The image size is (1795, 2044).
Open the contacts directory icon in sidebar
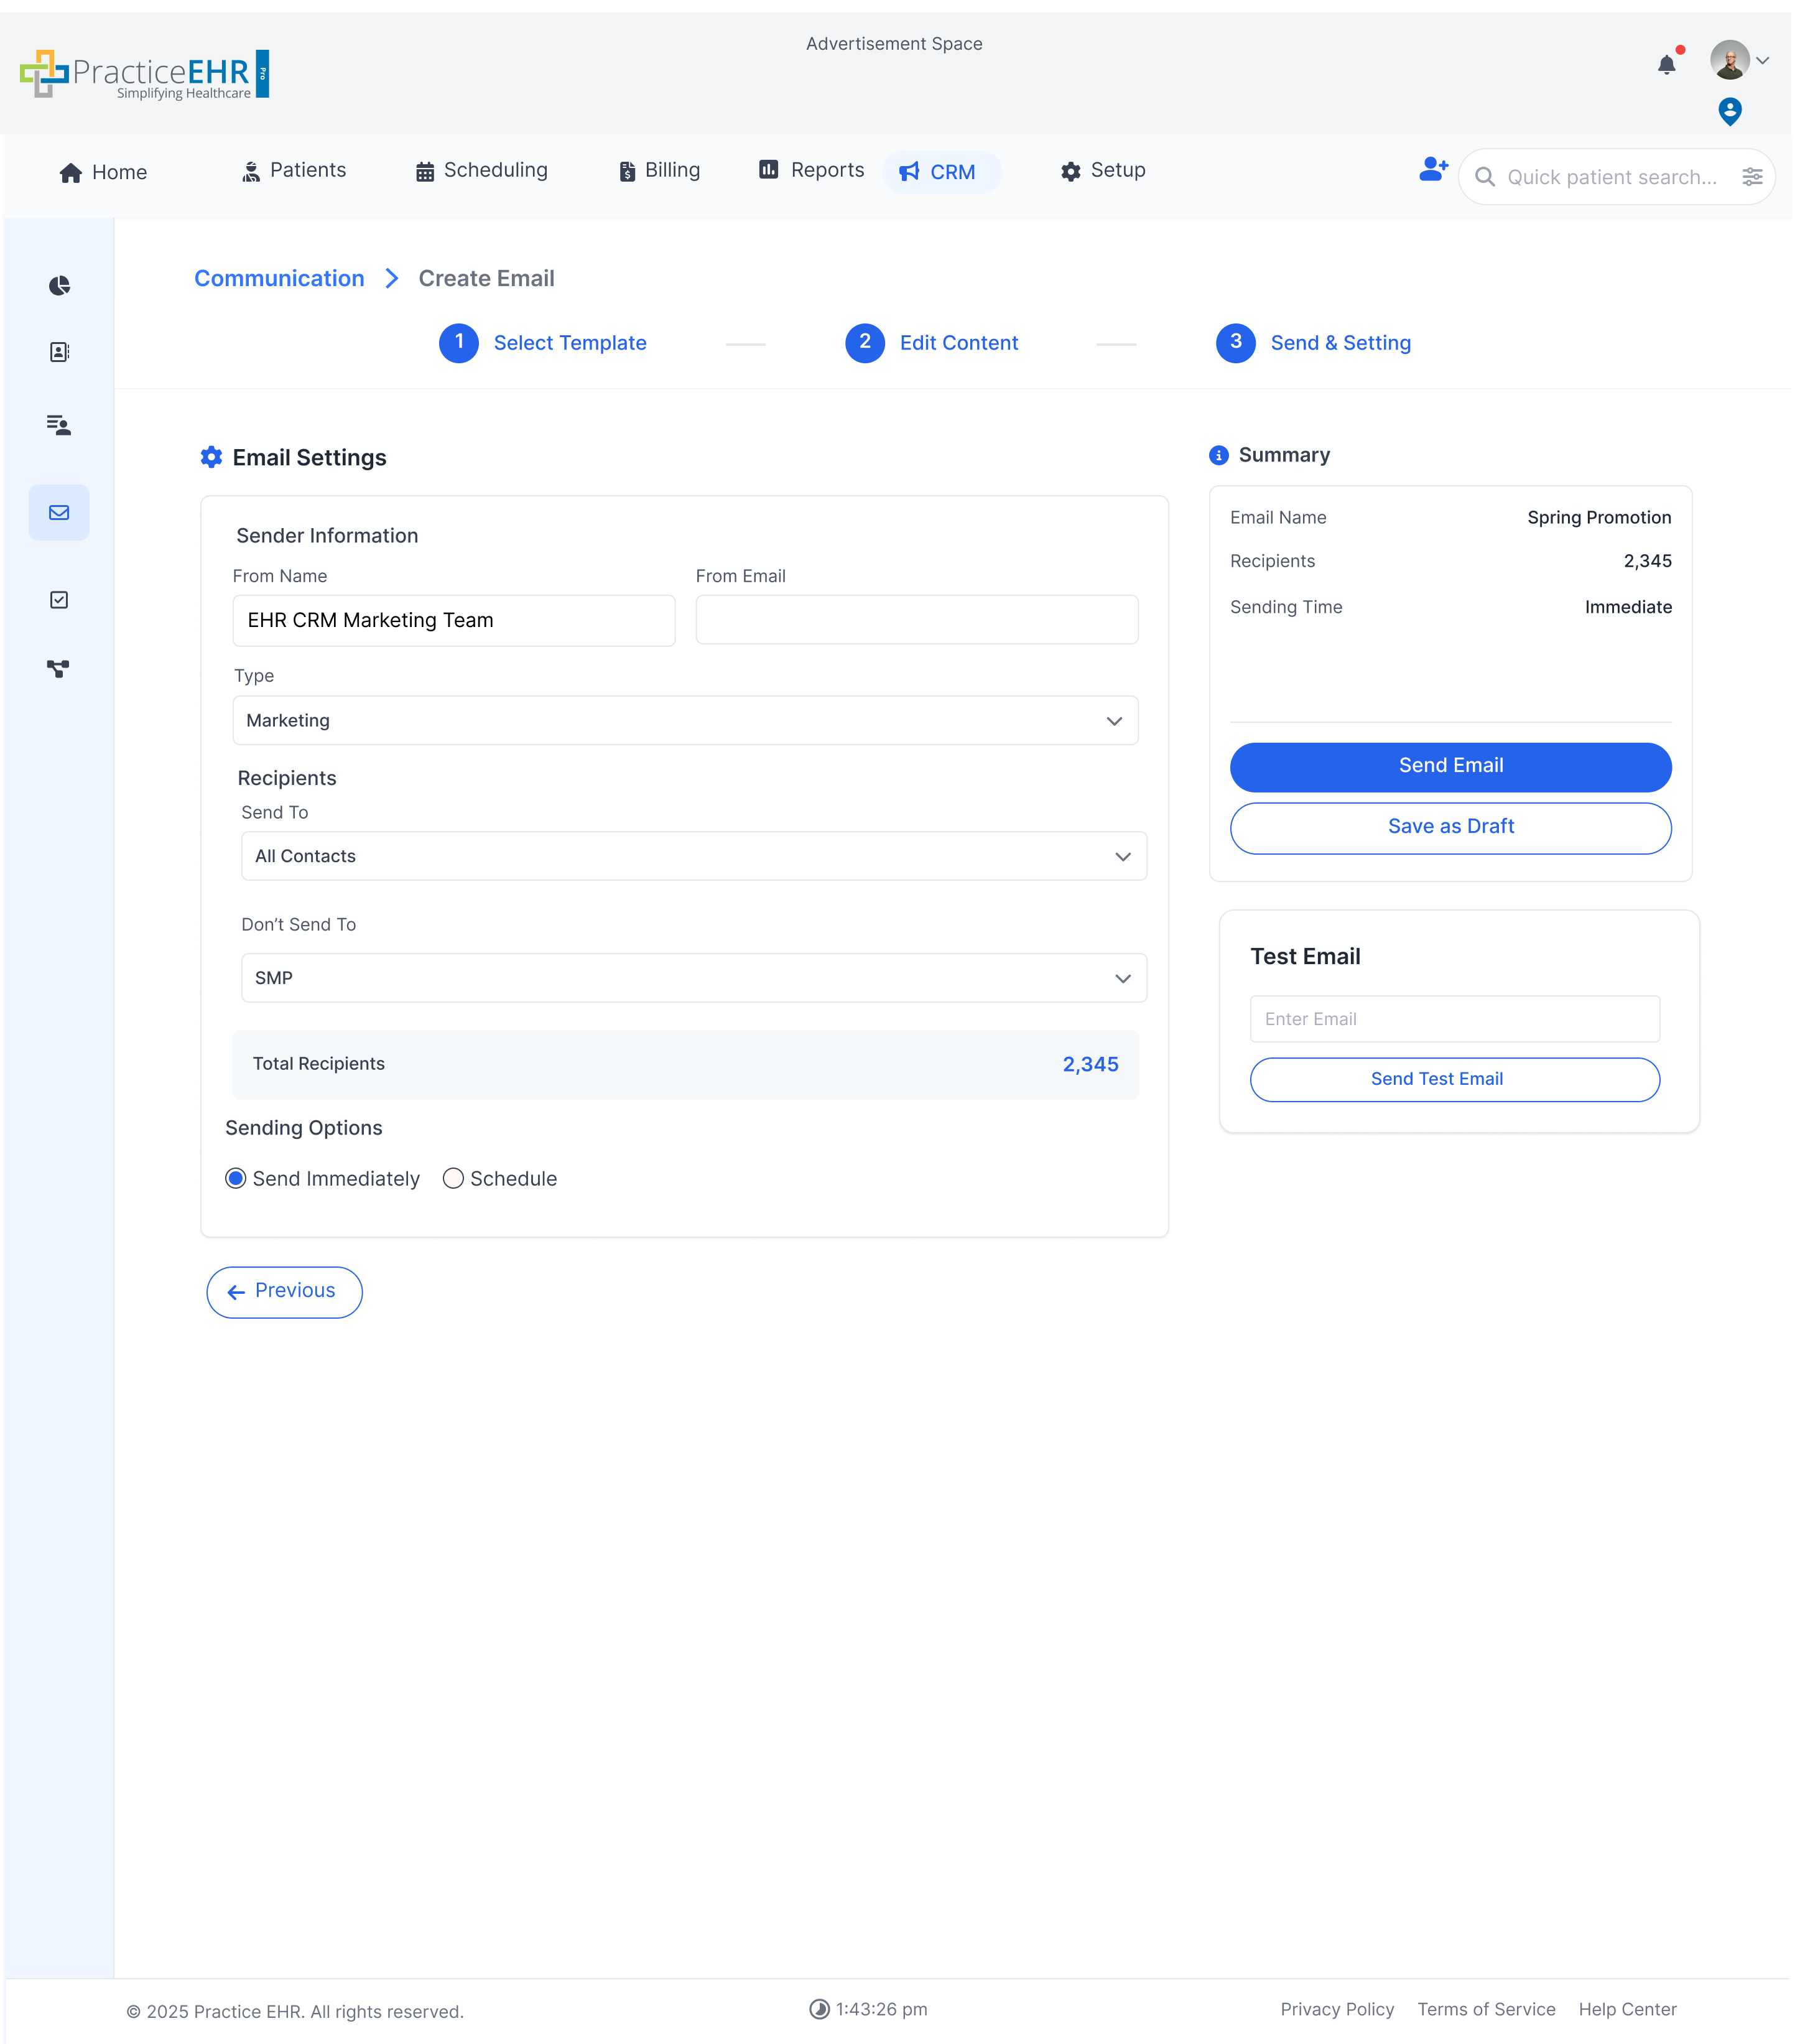point(59,351)
